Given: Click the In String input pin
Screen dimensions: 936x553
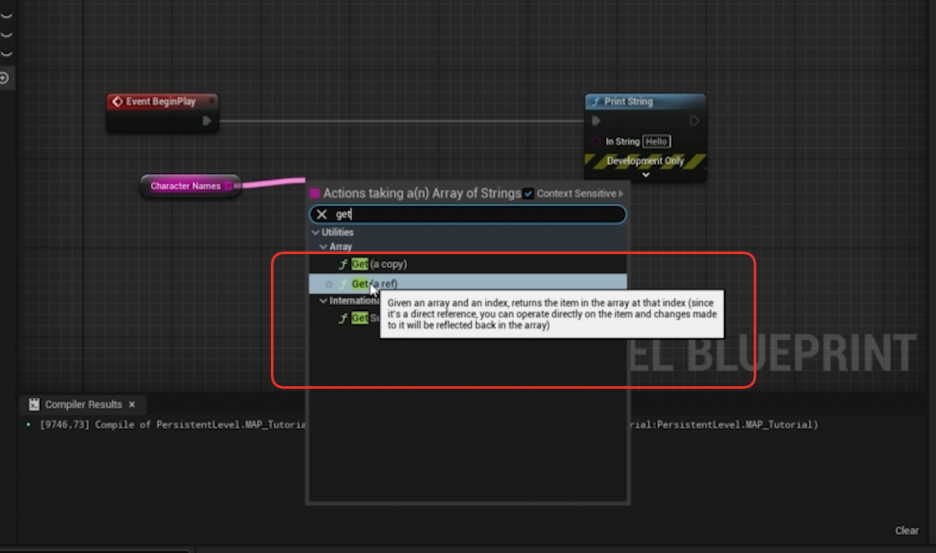Looking at the screenshot, I should pyautogui.click(x=596, y=142).
